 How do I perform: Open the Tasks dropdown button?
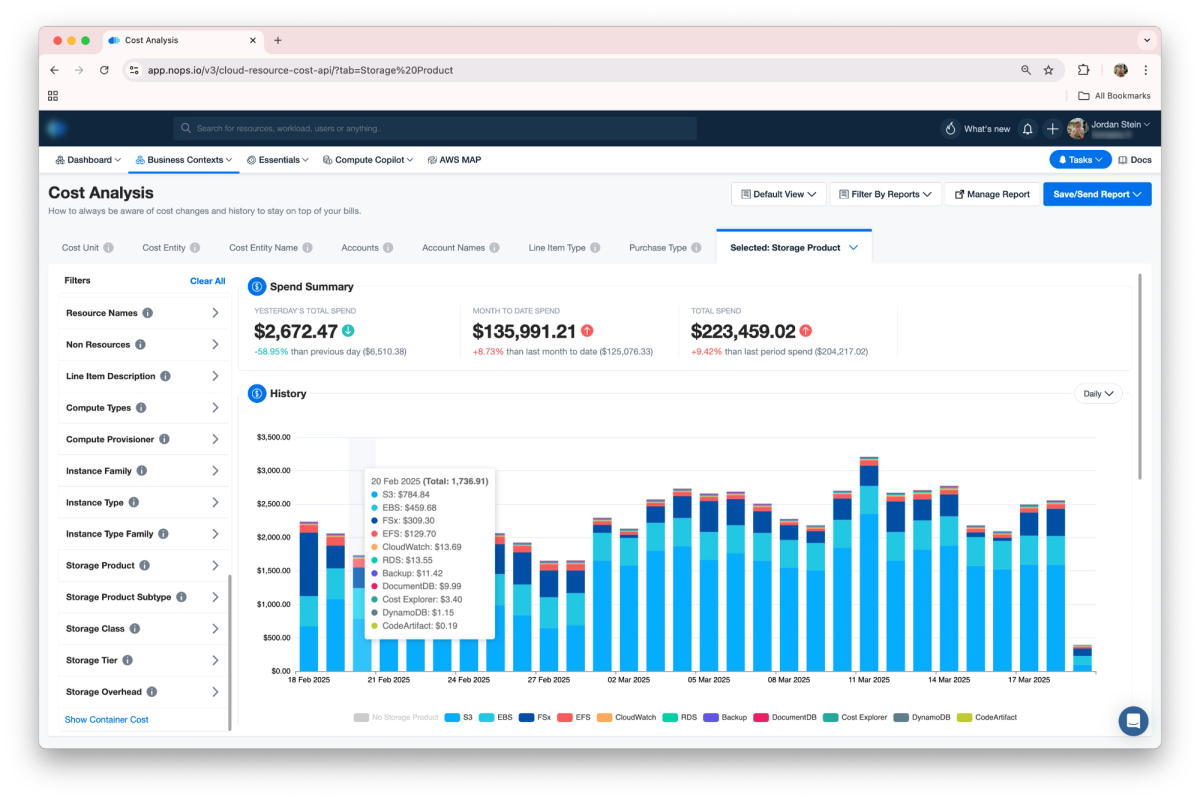(1080, 160)
